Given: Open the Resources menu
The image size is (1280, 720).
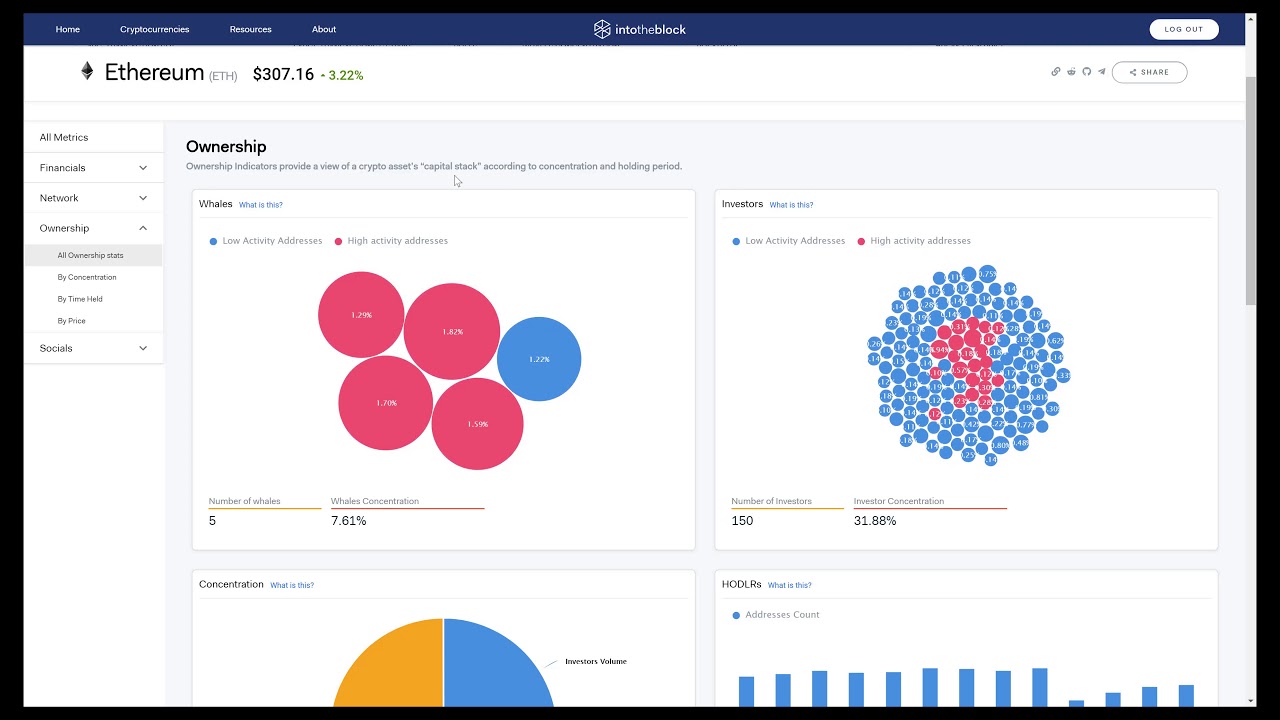Looking at the screenshot, I should coord(250,29).
